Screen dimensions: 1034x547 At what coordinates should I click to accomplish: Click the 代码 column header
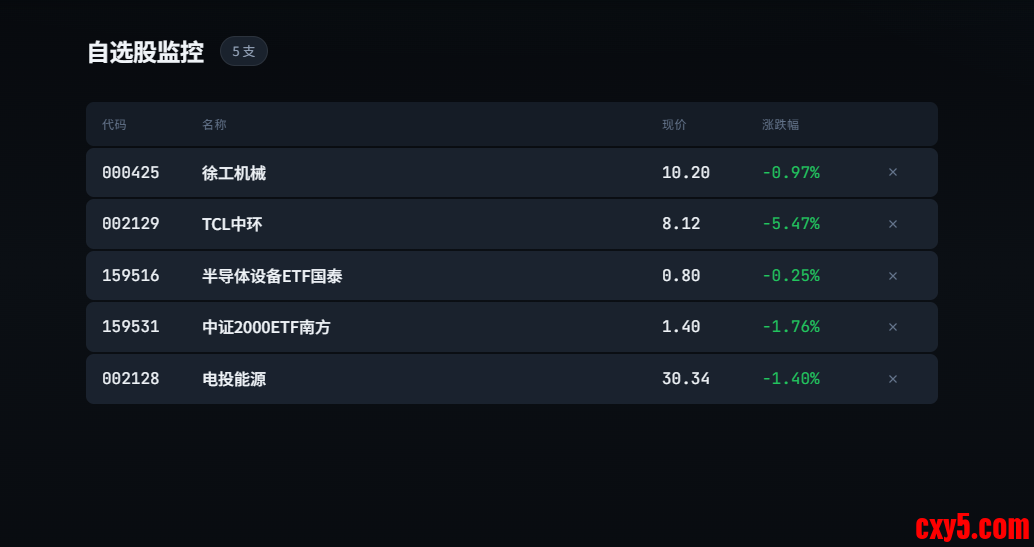pyautogui.click(x=114, y=125)
